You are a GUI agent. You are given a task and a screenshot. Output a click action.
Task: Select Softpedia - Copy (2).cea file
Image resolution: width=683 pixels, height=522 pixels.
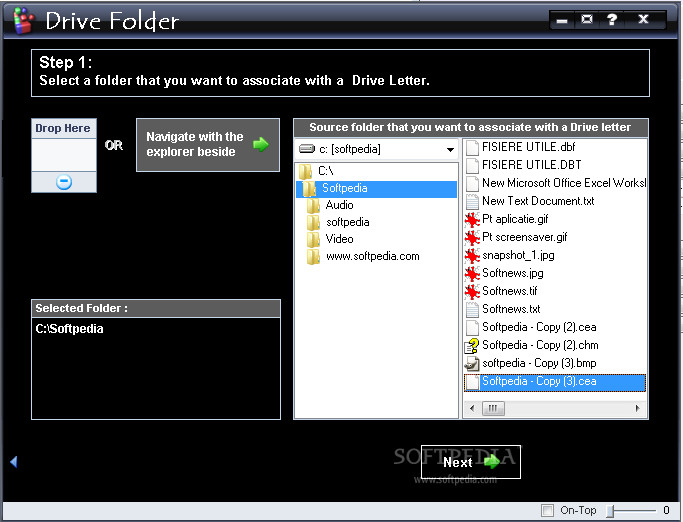pyautogui.click(x=539, y=327)
